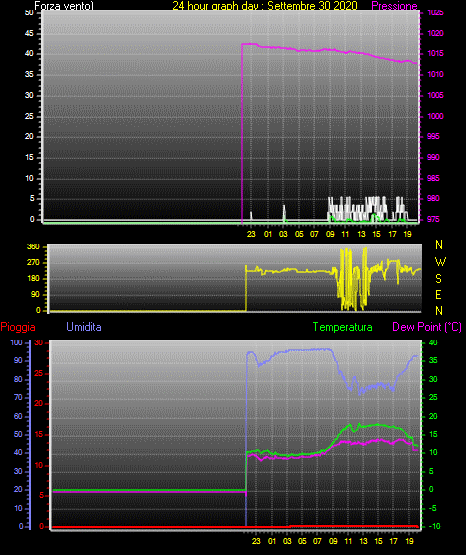Click the 60 humidity axis value

18,416
